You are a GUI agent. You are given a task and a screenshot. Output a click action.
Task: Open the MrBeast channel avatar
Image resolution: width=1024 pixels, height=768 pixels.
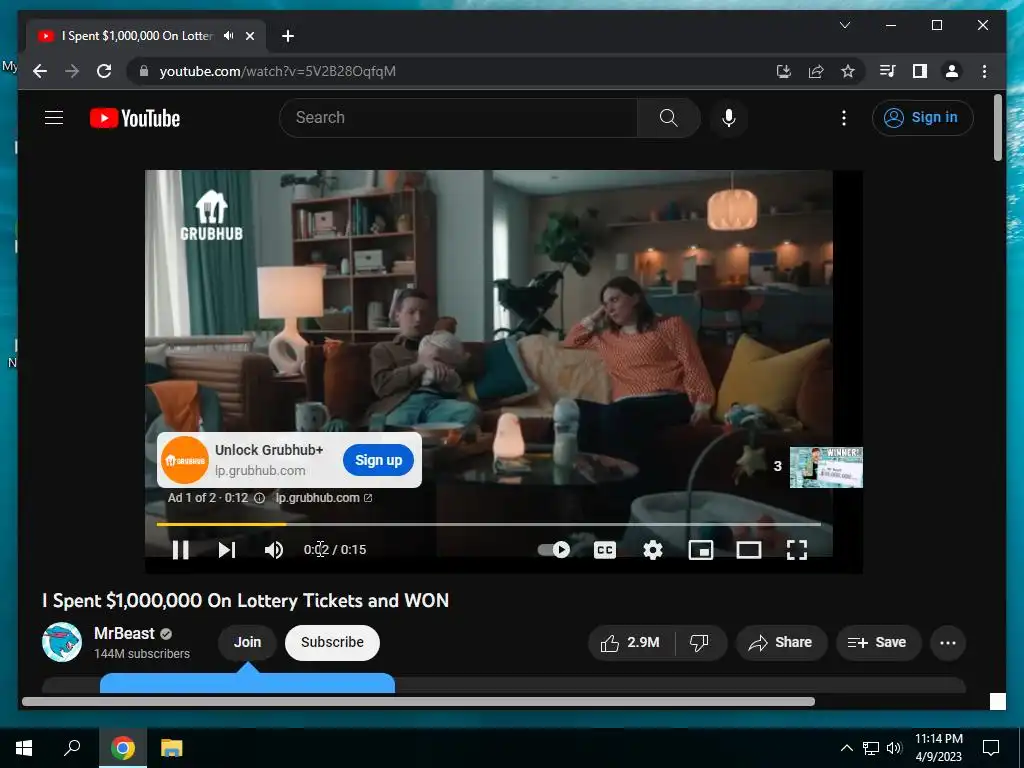pyautogui.click(x=62, y=642)
